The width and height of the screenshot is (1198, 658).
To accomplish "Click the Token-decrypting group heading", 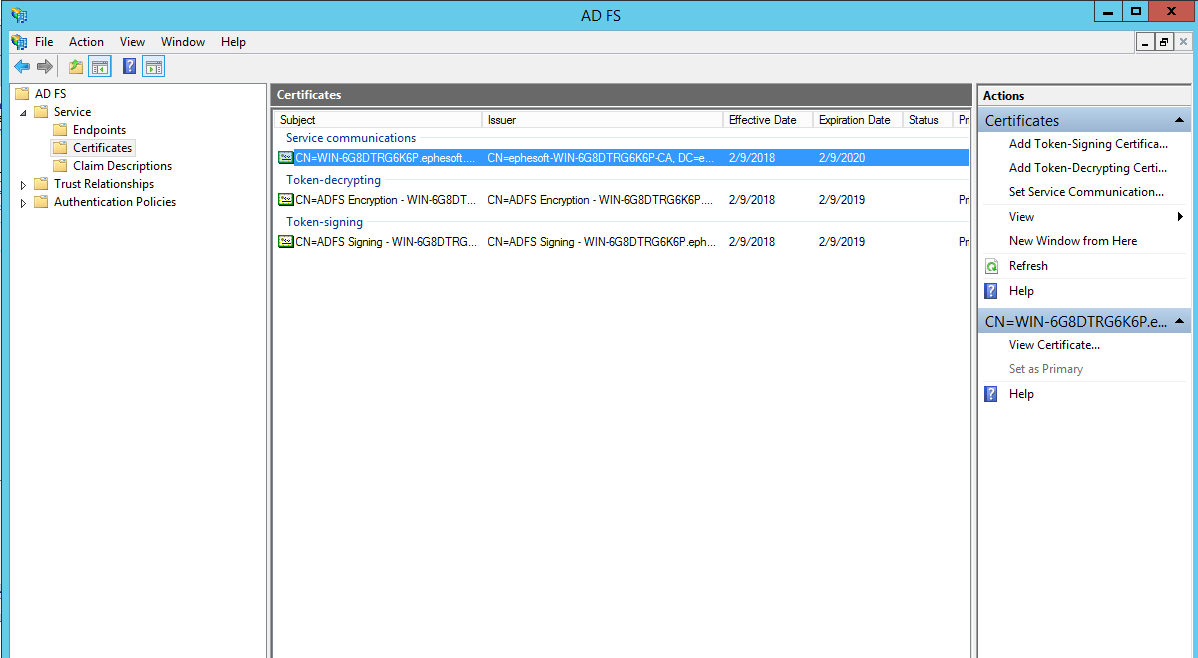I will coord(333,180).
